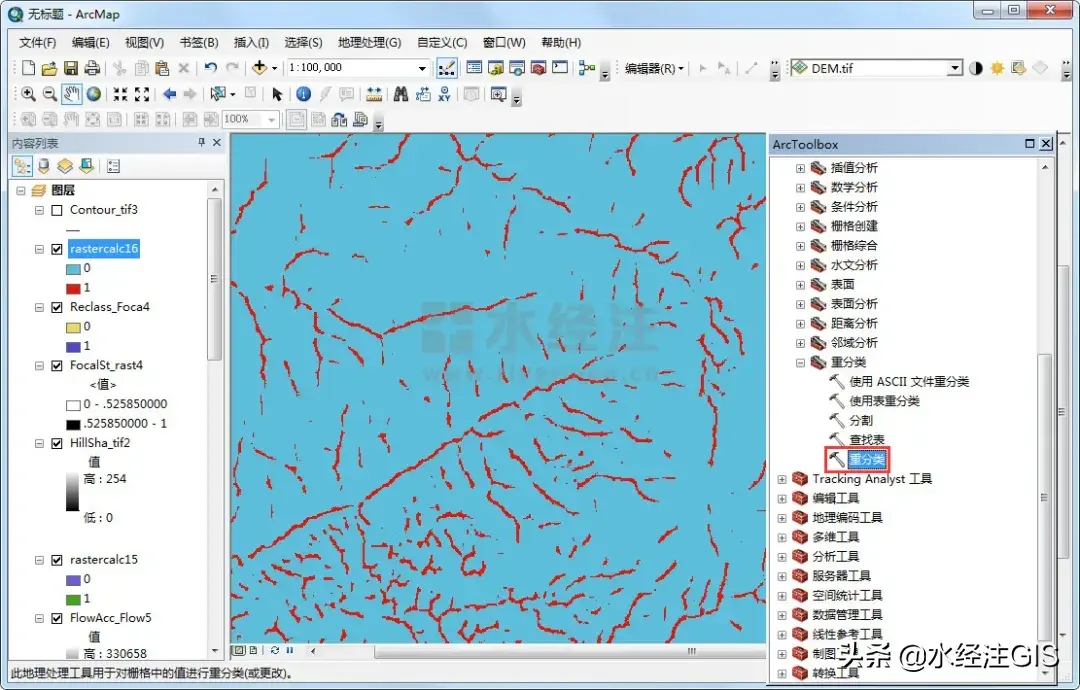Activate the Identify info tool
The height and width of the screenshot is (690, 1080).
point(302,94)
